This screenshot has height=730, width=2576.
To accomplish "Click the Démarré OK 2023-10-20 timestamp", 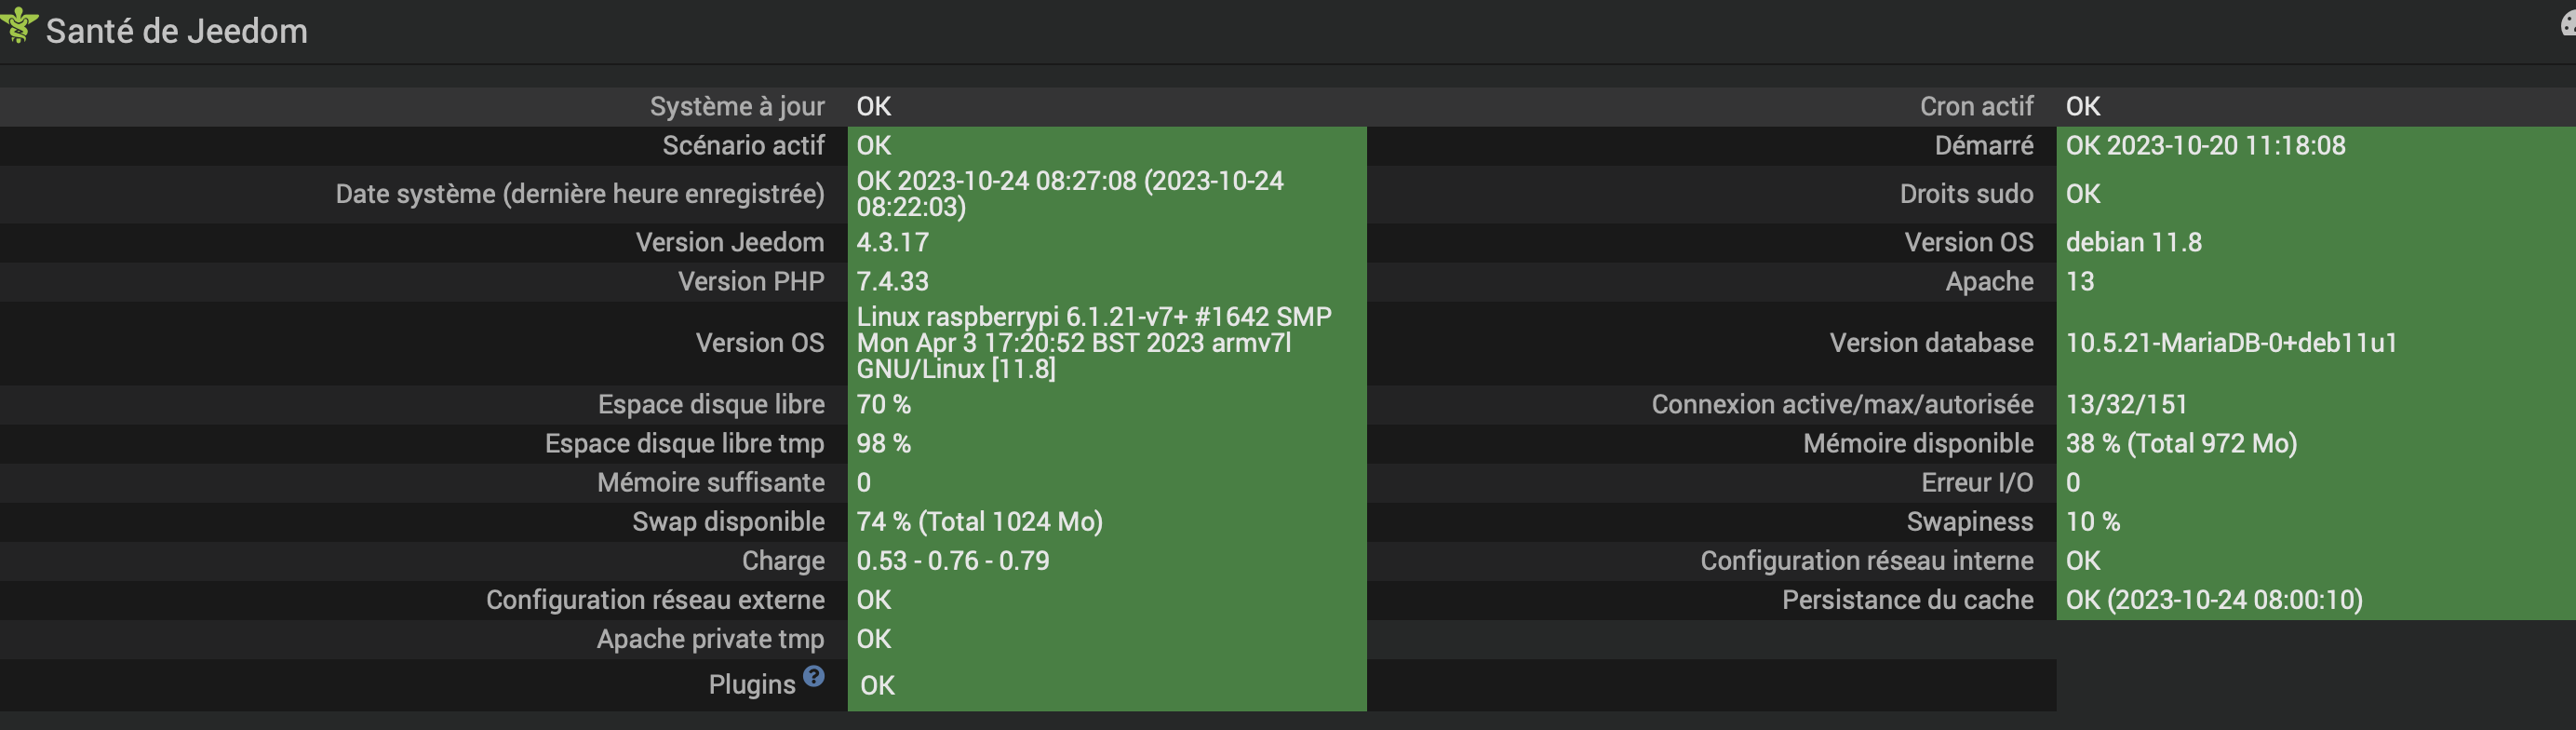I will pyautogui.click(x=2205, y=145).
